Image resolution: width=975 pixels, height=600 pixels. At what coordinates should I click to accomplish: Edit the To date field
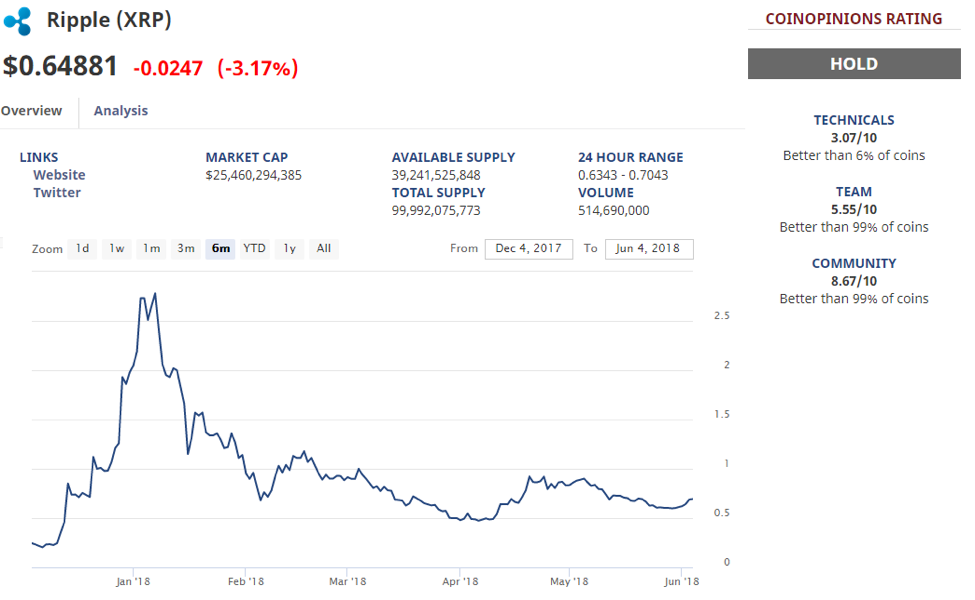tap(649, 249)
